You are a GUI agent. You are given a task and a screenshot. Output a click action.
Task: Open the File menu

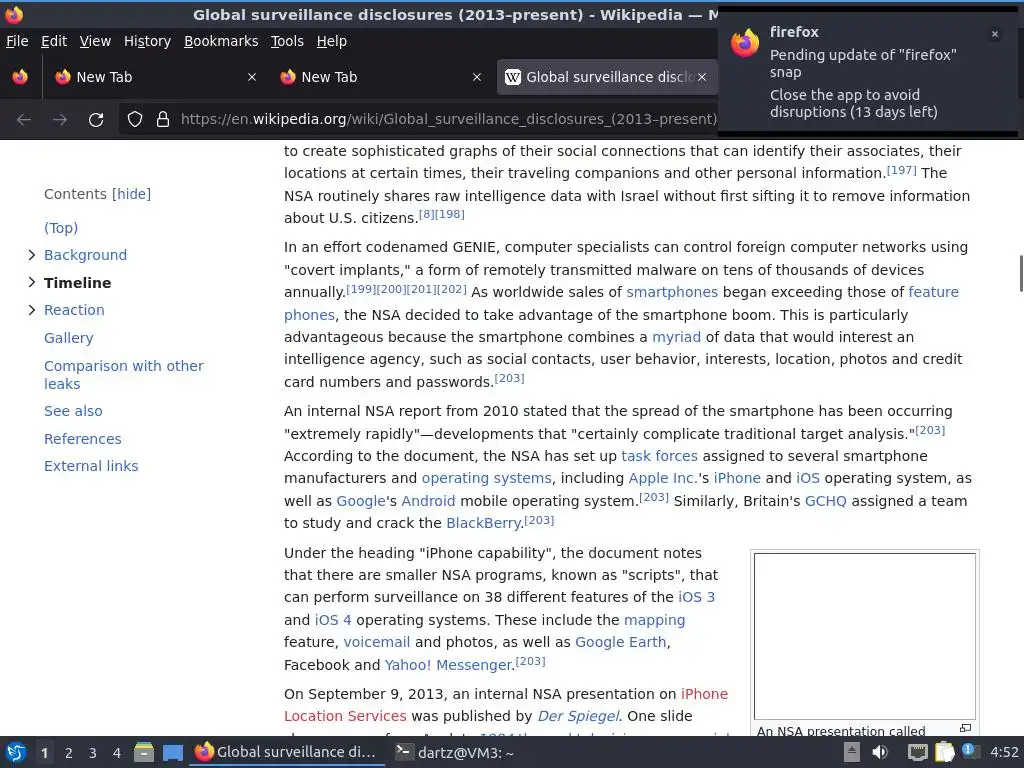(x=17, y=41)
